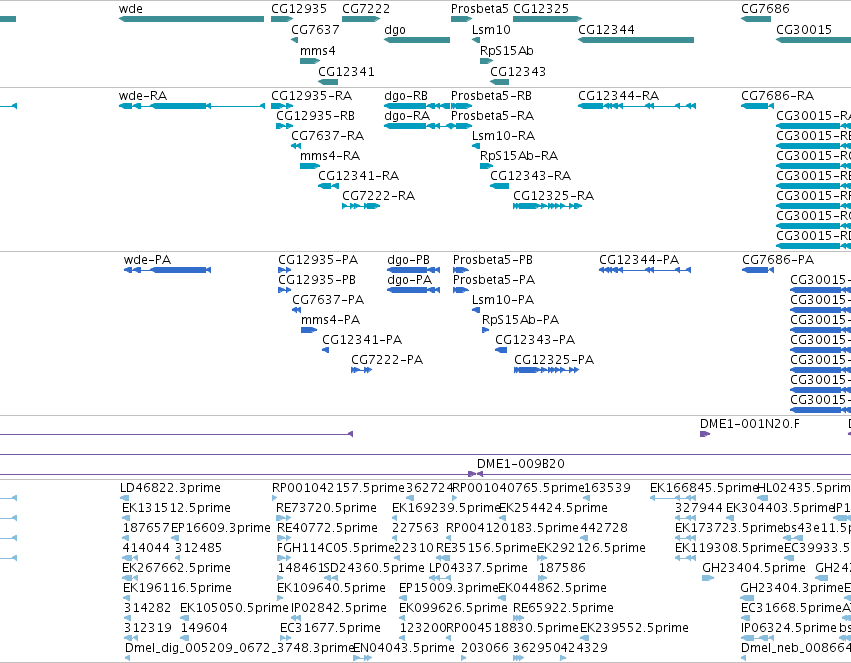Click the Prosbeta5-PA protein label

point(494,280)
